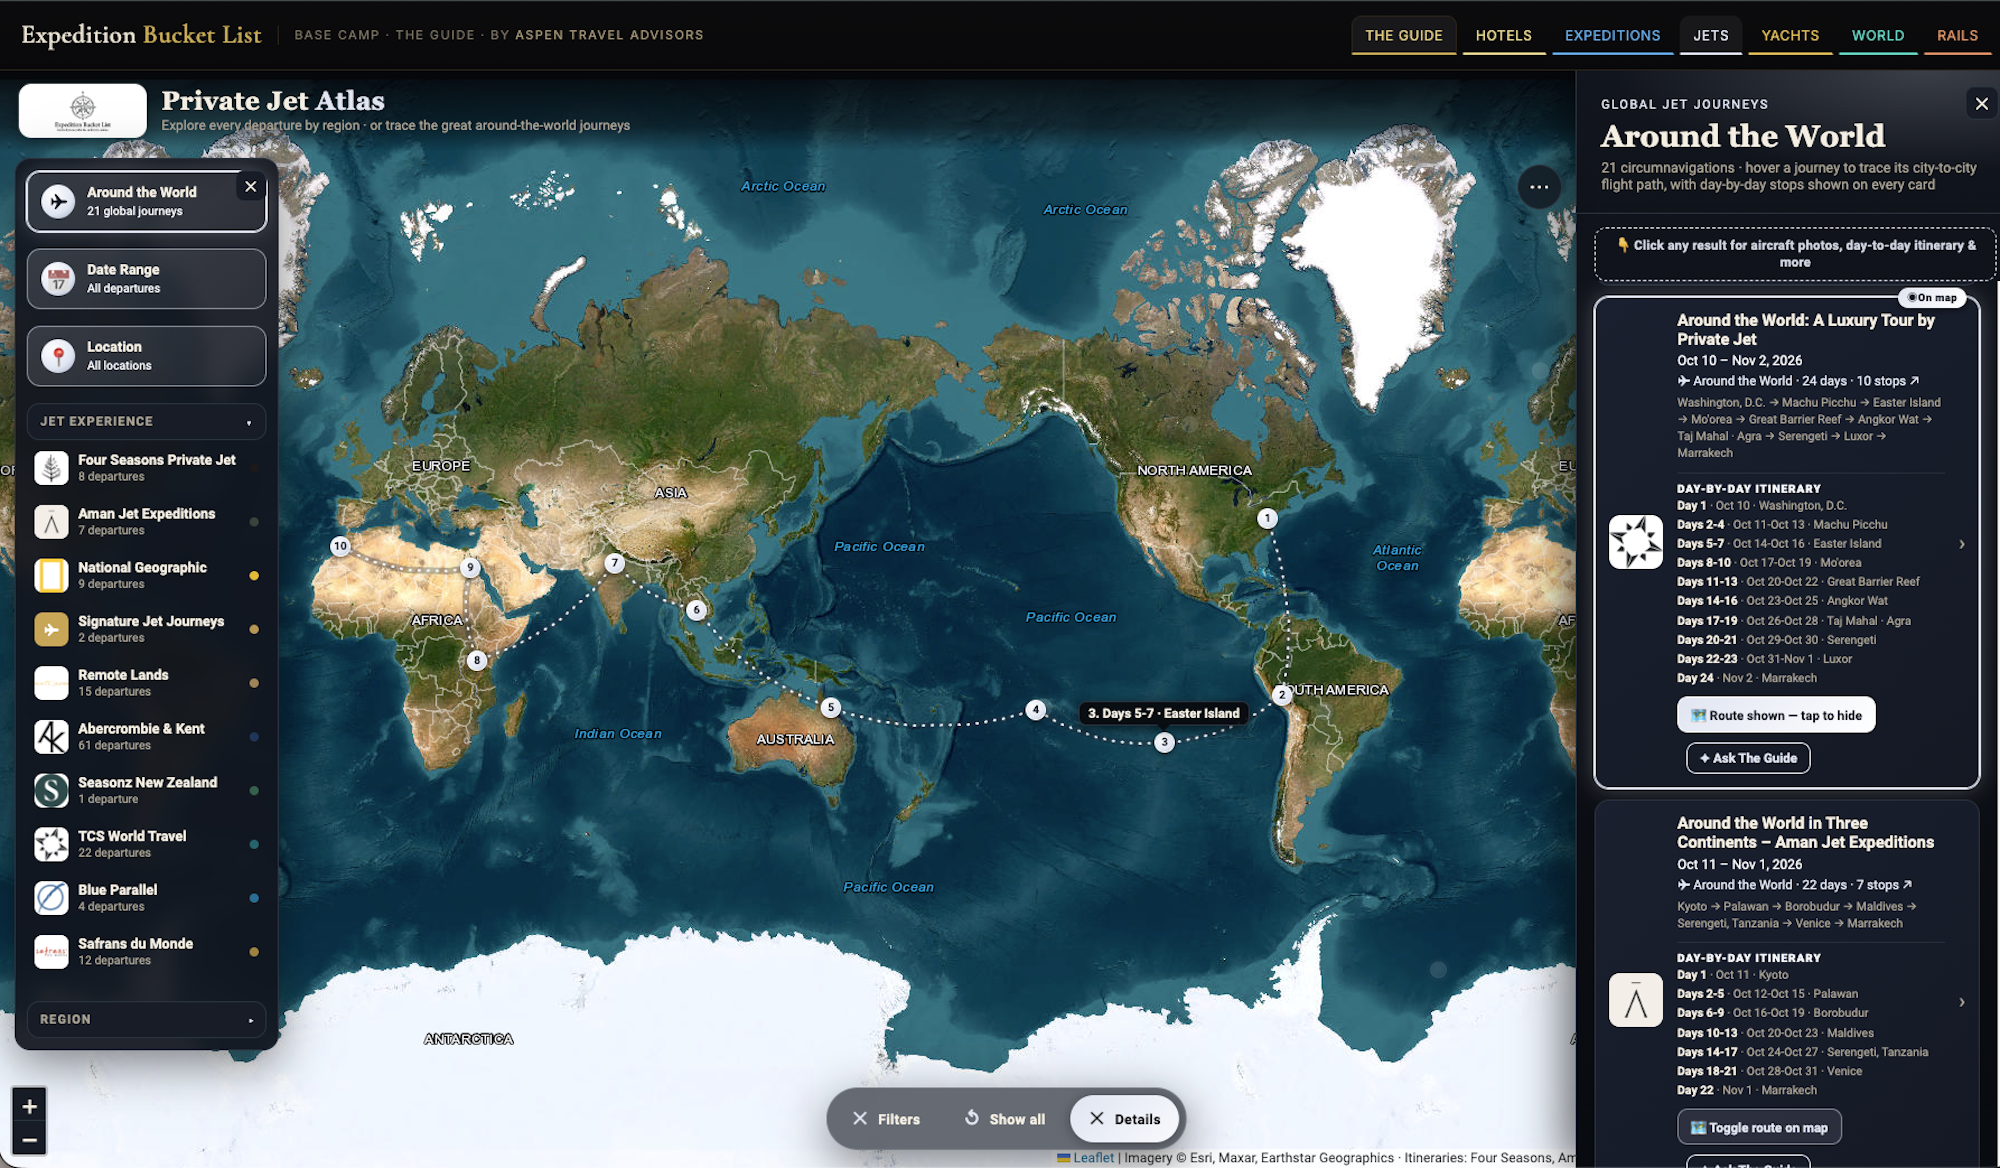Switch to the Expeditions tab

point(1612,35)
